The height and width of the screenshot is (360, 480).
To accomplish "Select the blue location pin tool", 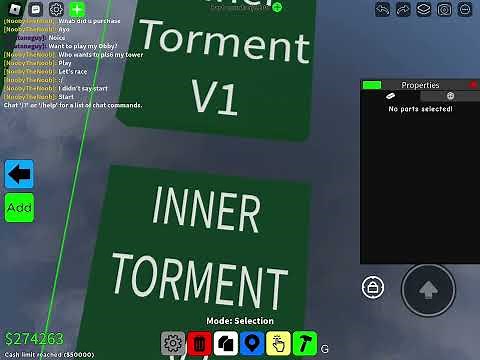I will 252,343.
